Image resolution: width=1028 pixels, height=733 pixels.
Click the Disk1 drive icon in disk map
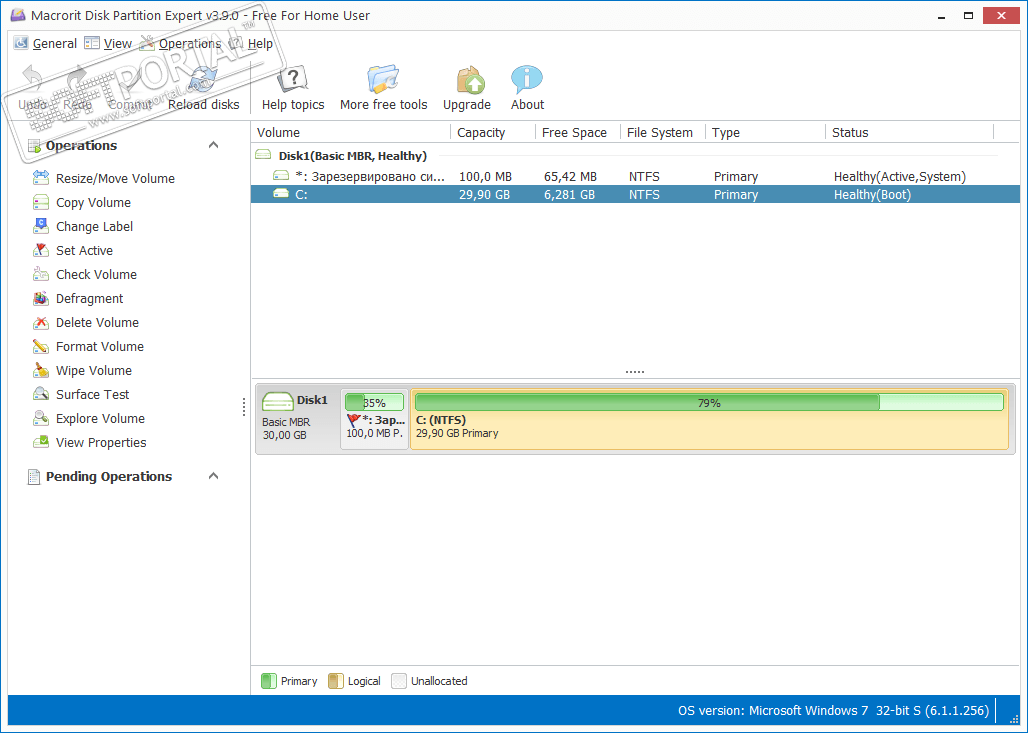pos(277,401)
